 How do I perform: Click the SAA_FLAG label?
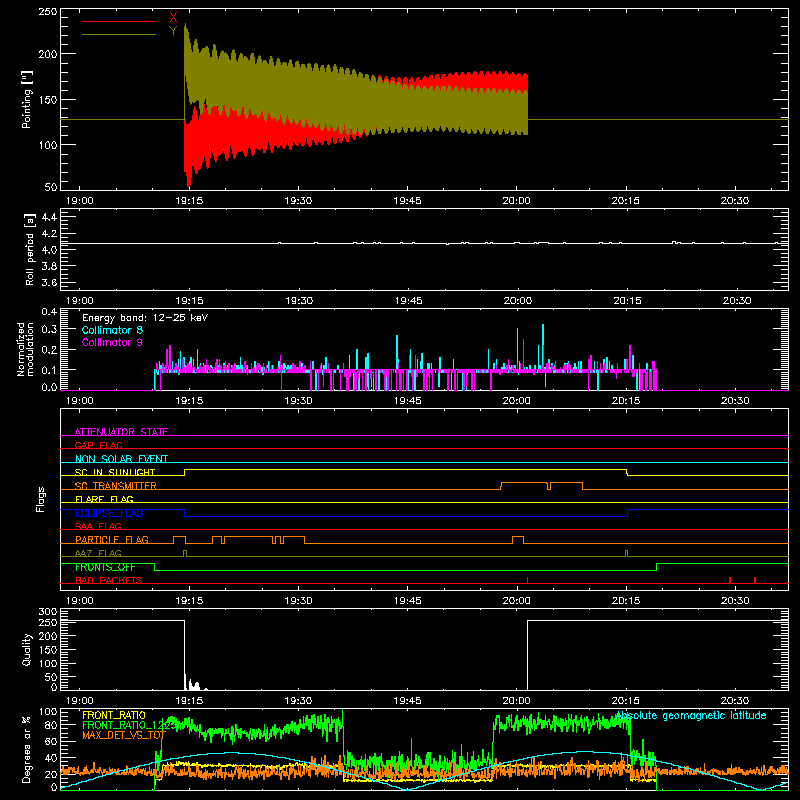(98, 526)
